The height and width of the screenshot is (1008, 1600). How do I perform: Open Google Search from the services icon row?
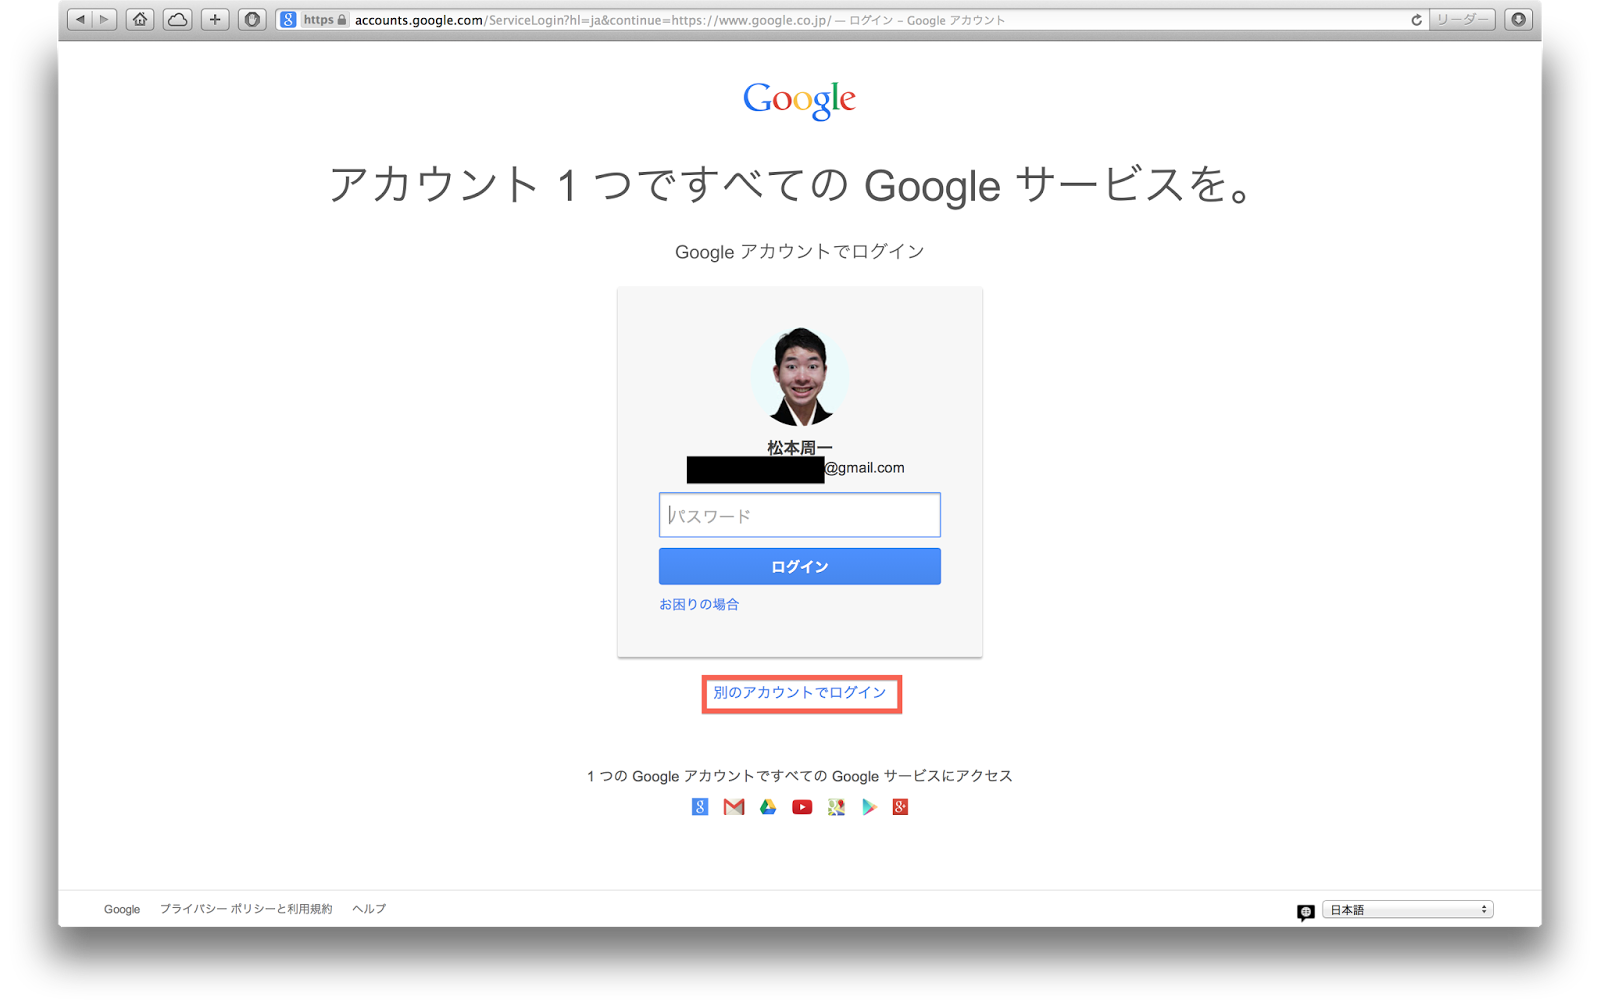coord(700,806)
